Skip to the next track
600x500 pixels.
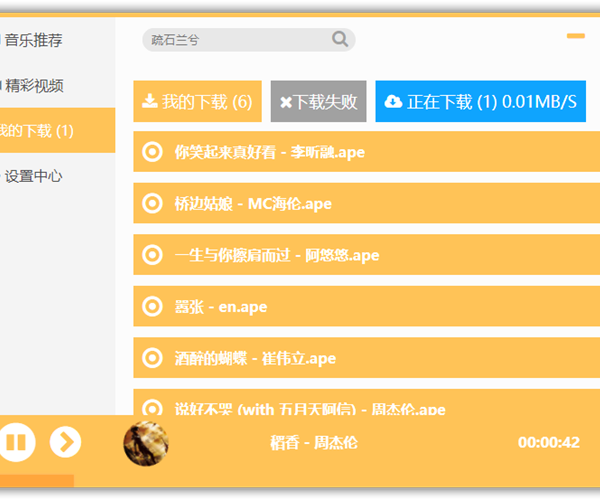coord(65,442)
